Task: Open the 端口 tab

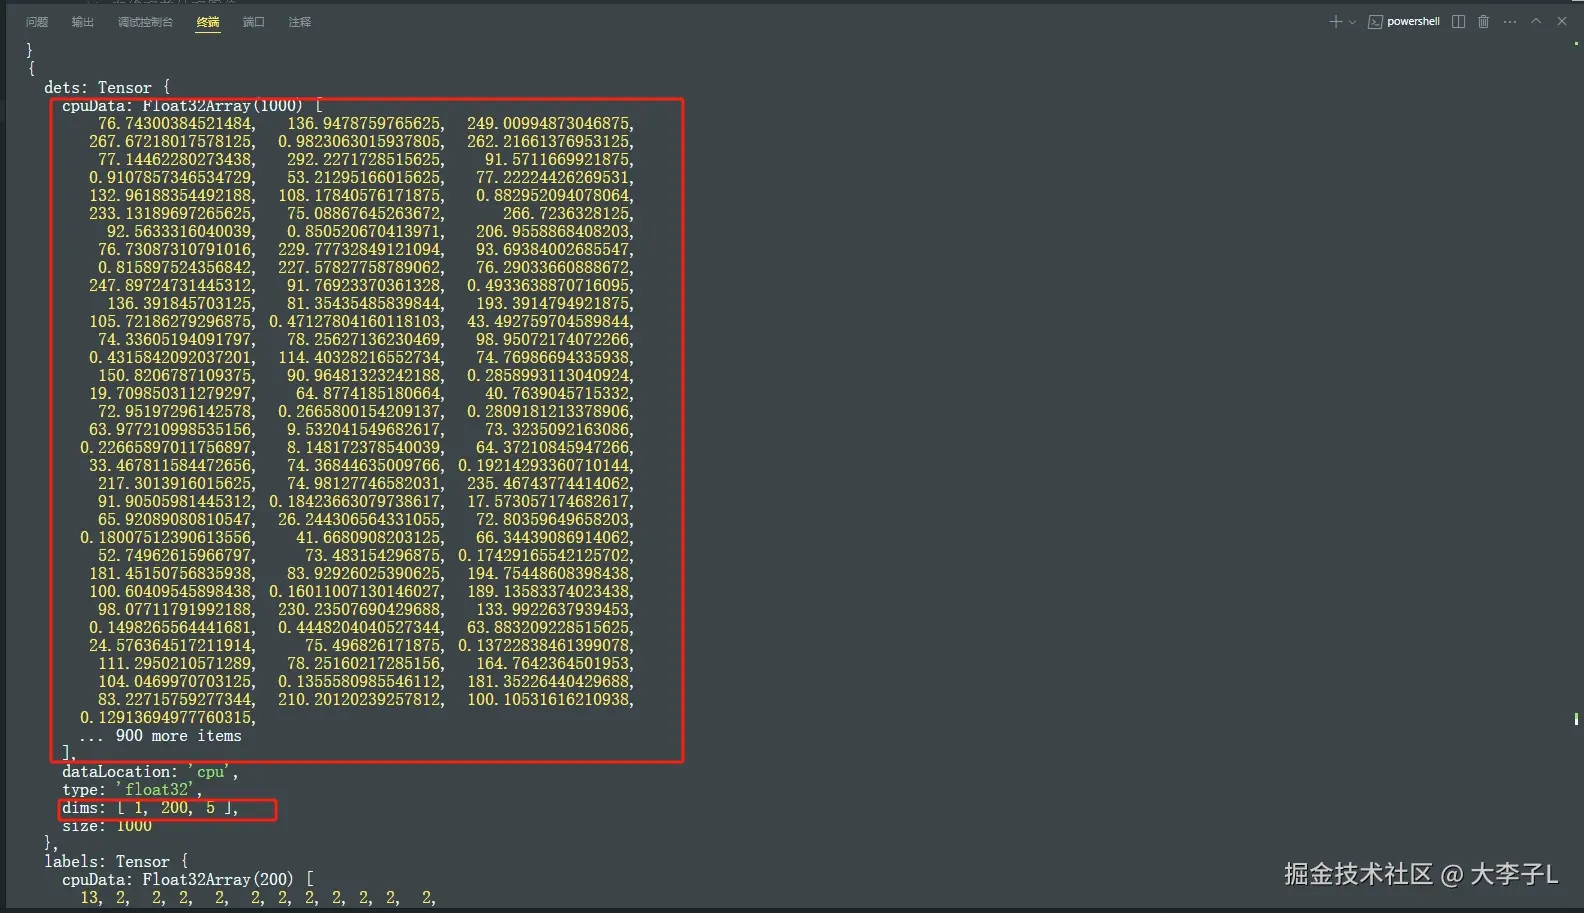Action: coord(254,22)
